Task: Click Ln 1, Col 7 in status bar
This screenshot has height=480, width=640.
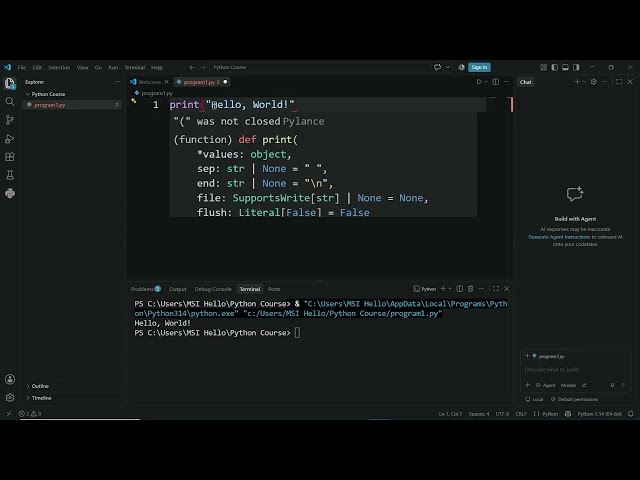Action: click(450, 413)
